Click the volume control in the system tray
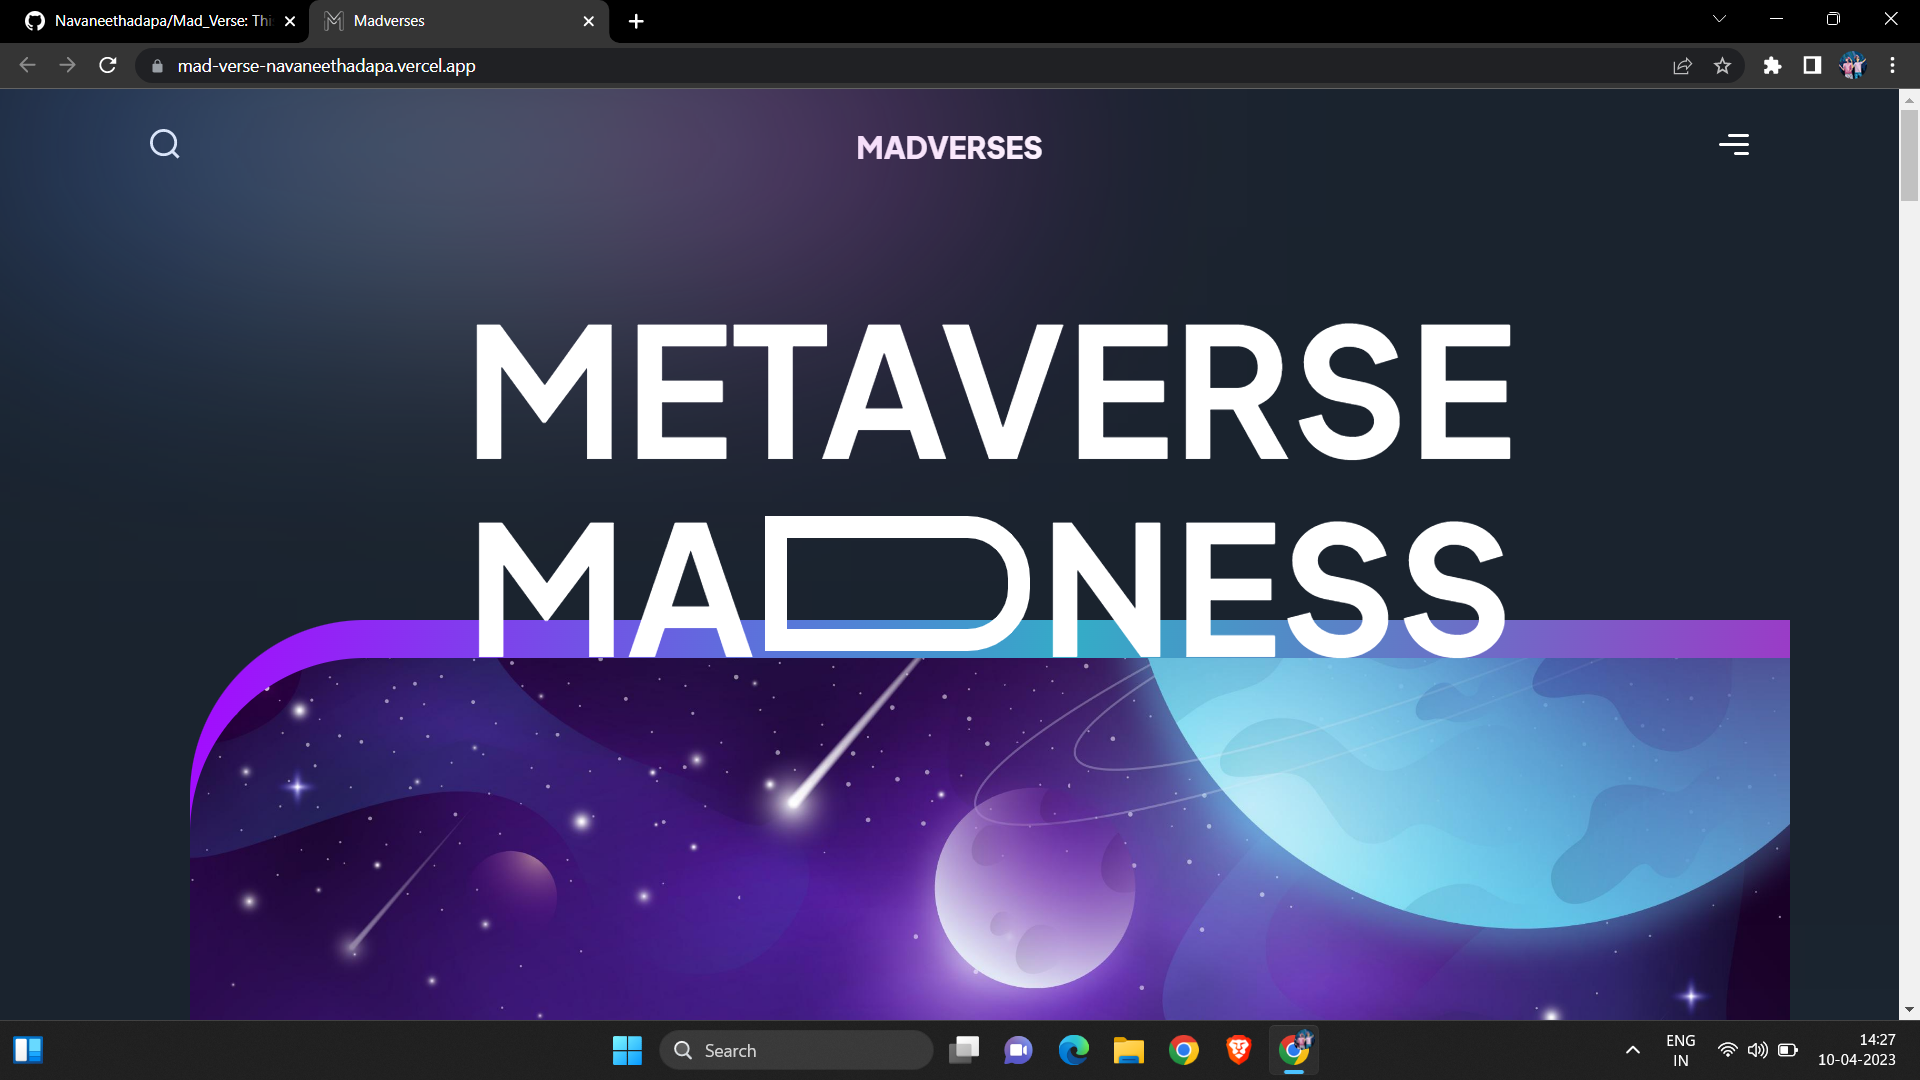The image size is (1920, 1080). pos(1759,1050)
